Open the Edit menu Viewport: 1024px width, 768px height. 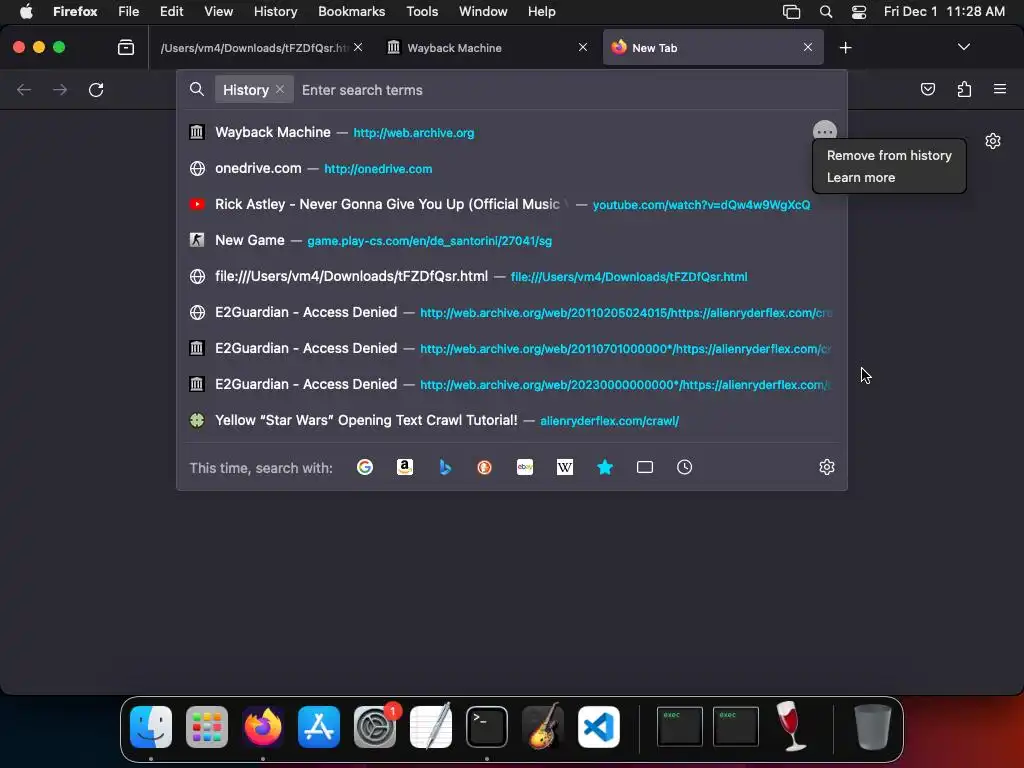171,11
